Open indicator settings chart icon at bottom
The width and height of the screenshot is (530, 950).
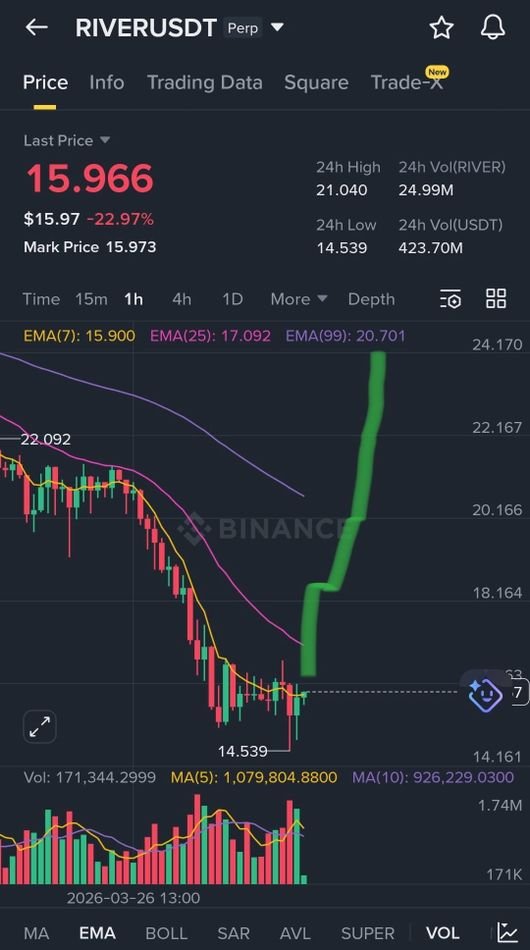pyautogui.click(x=508, y=932)
